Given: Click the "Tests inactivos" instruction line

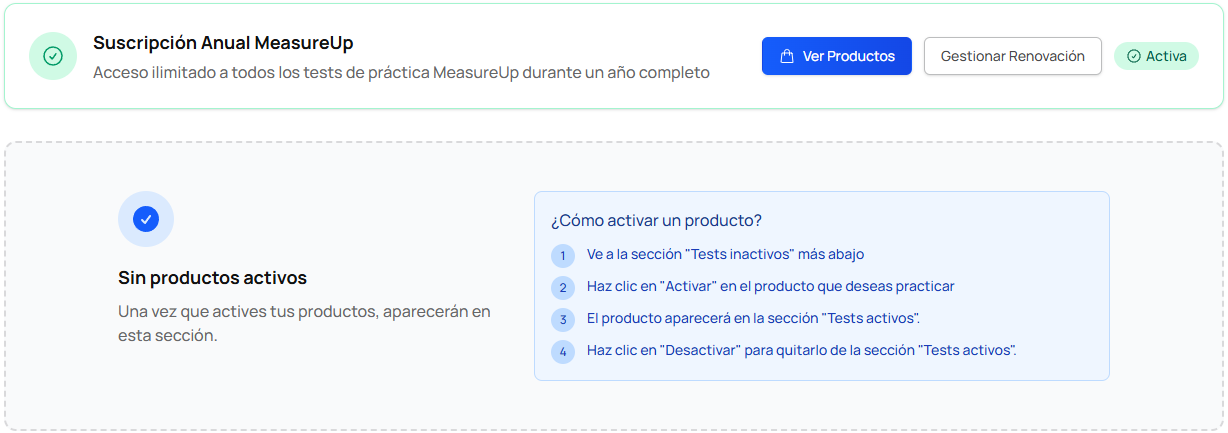Looking at the screenshot, I should click(725, 255).
